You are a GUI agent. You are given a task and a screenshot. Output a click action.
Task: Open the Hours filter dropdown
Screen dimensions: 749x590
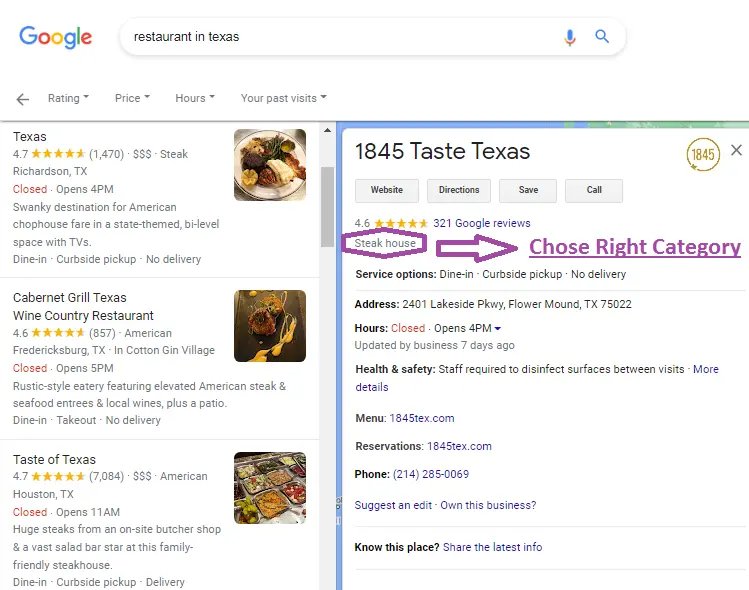(195, 98)
